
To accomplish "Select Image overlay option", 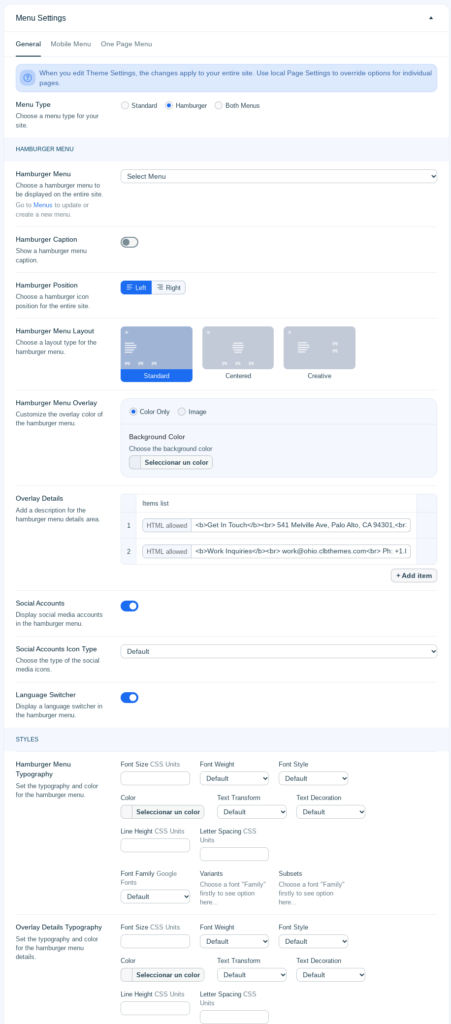I will [182, 411].
